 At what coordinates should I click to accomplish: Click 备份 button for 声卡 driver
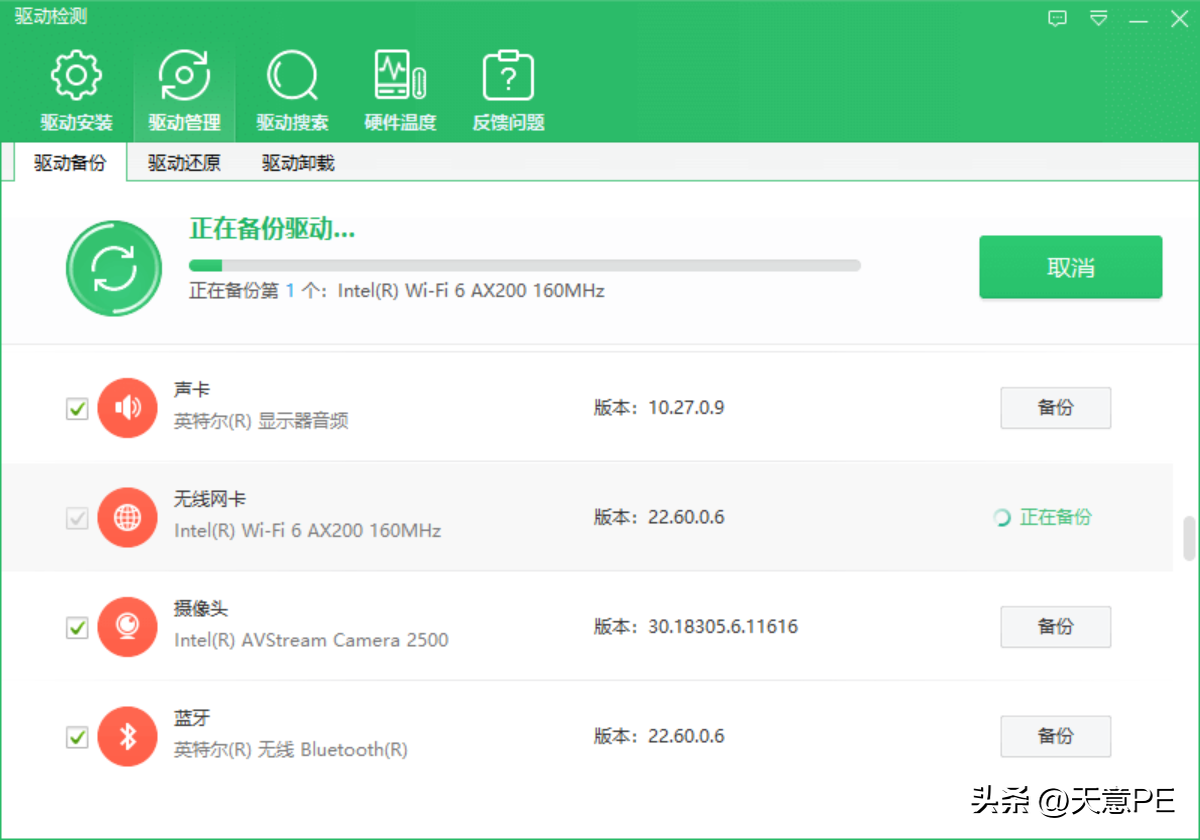[x=1055, y=408]
